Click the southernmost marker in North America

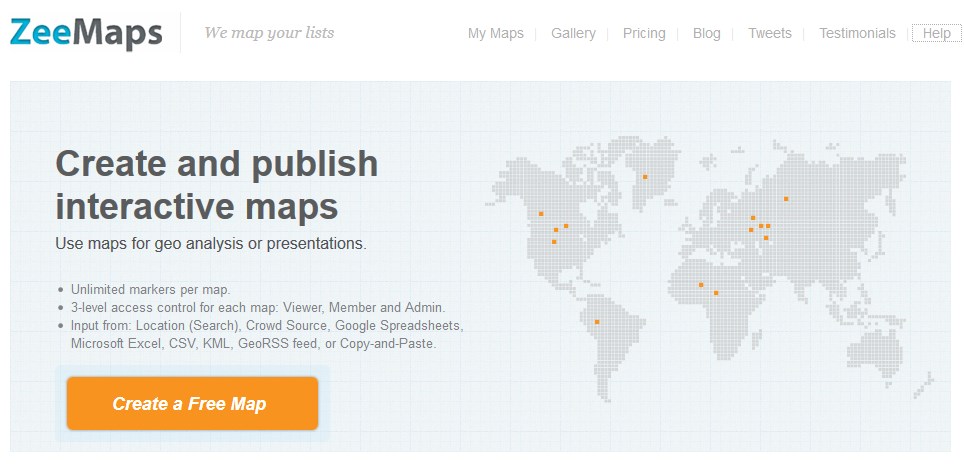pos(554,242)
